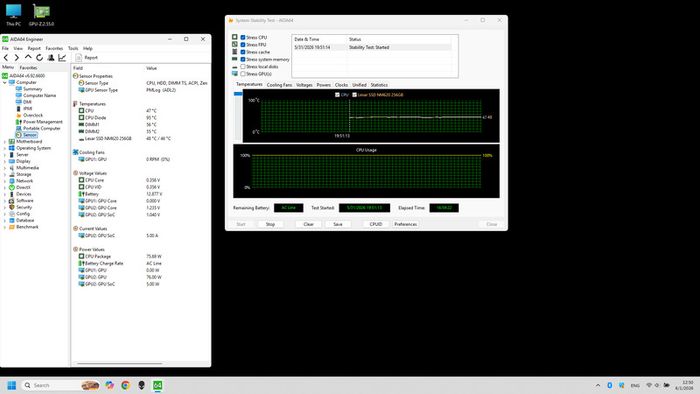
Task: Open the File menu in AIDA64
Action: coord(5,48)
